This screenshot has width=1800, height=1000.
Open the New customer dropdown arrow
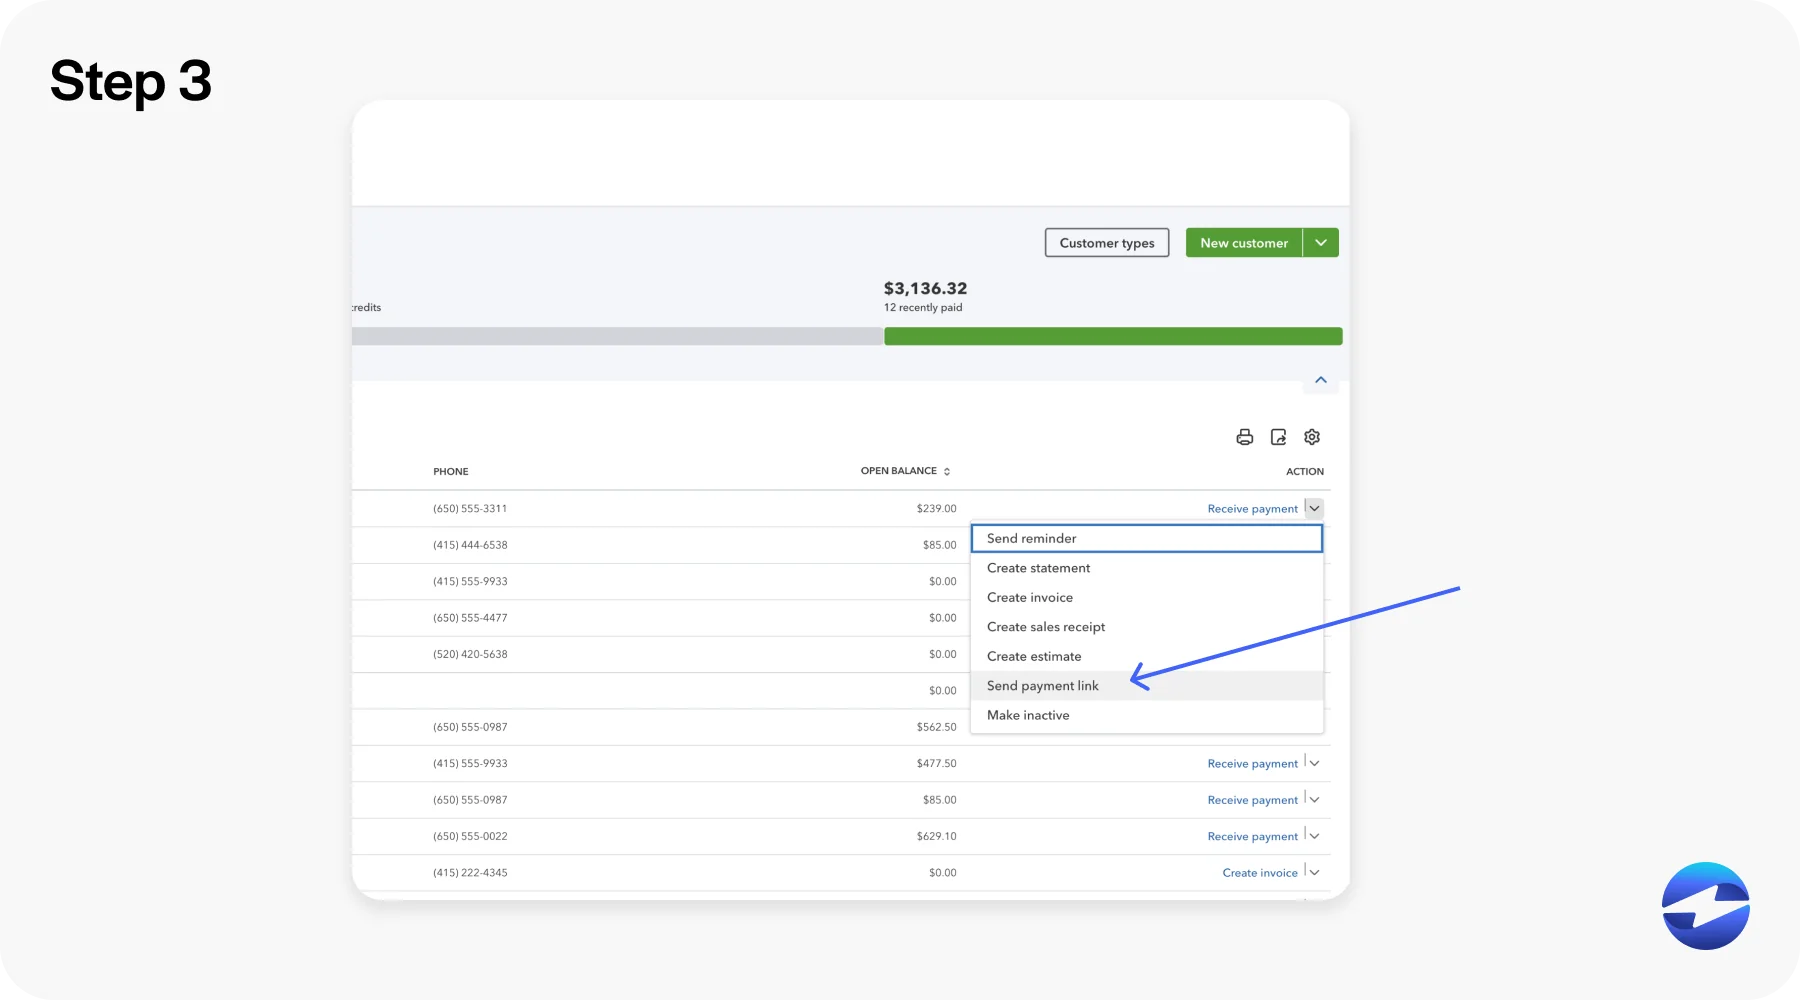pos(1321,243)
